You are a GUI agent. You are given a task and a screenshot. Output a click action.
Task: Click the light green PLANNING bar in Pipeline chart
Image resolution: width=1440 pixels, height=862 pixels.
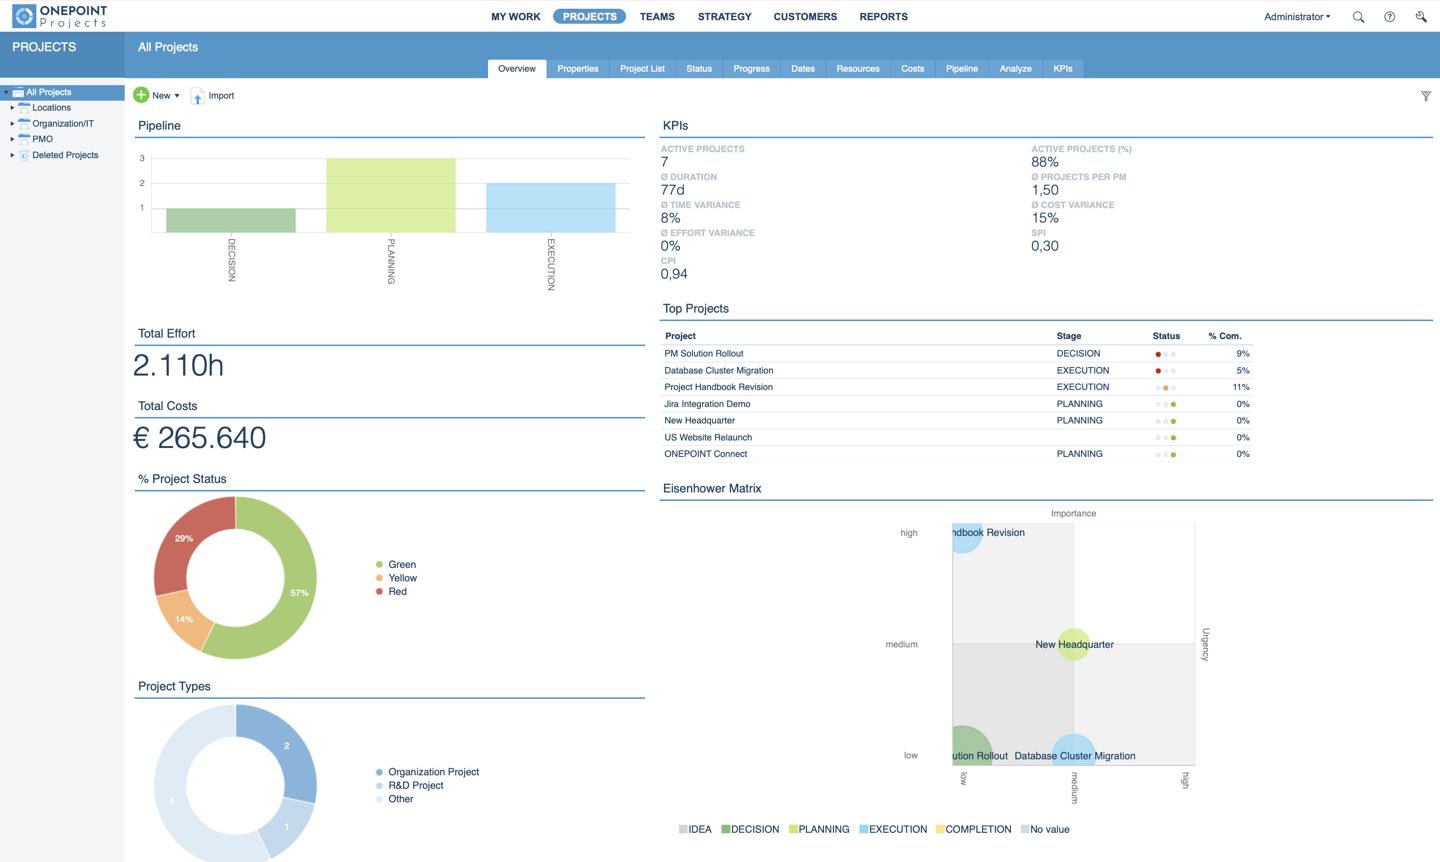tap(391, 195)
